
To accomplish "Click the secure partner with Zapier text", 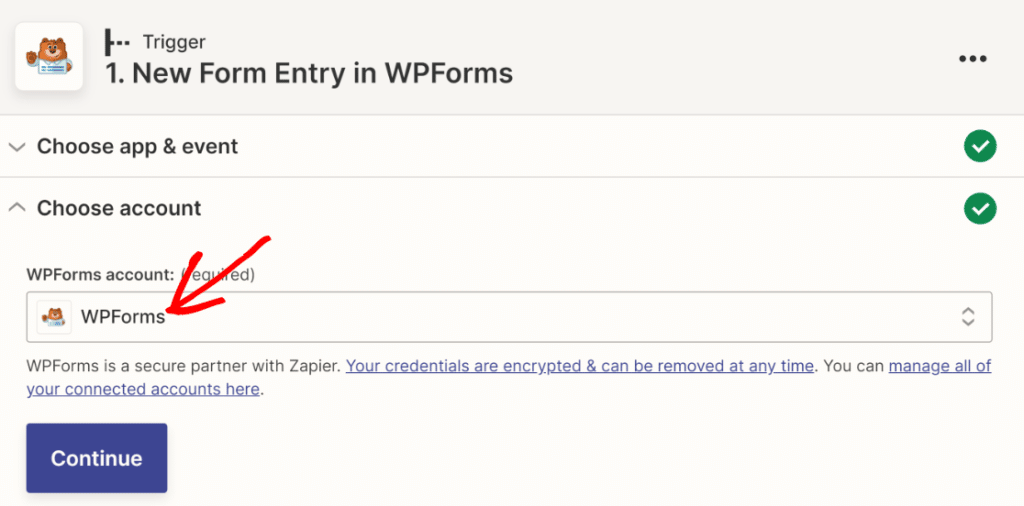I will pos(184,366).
